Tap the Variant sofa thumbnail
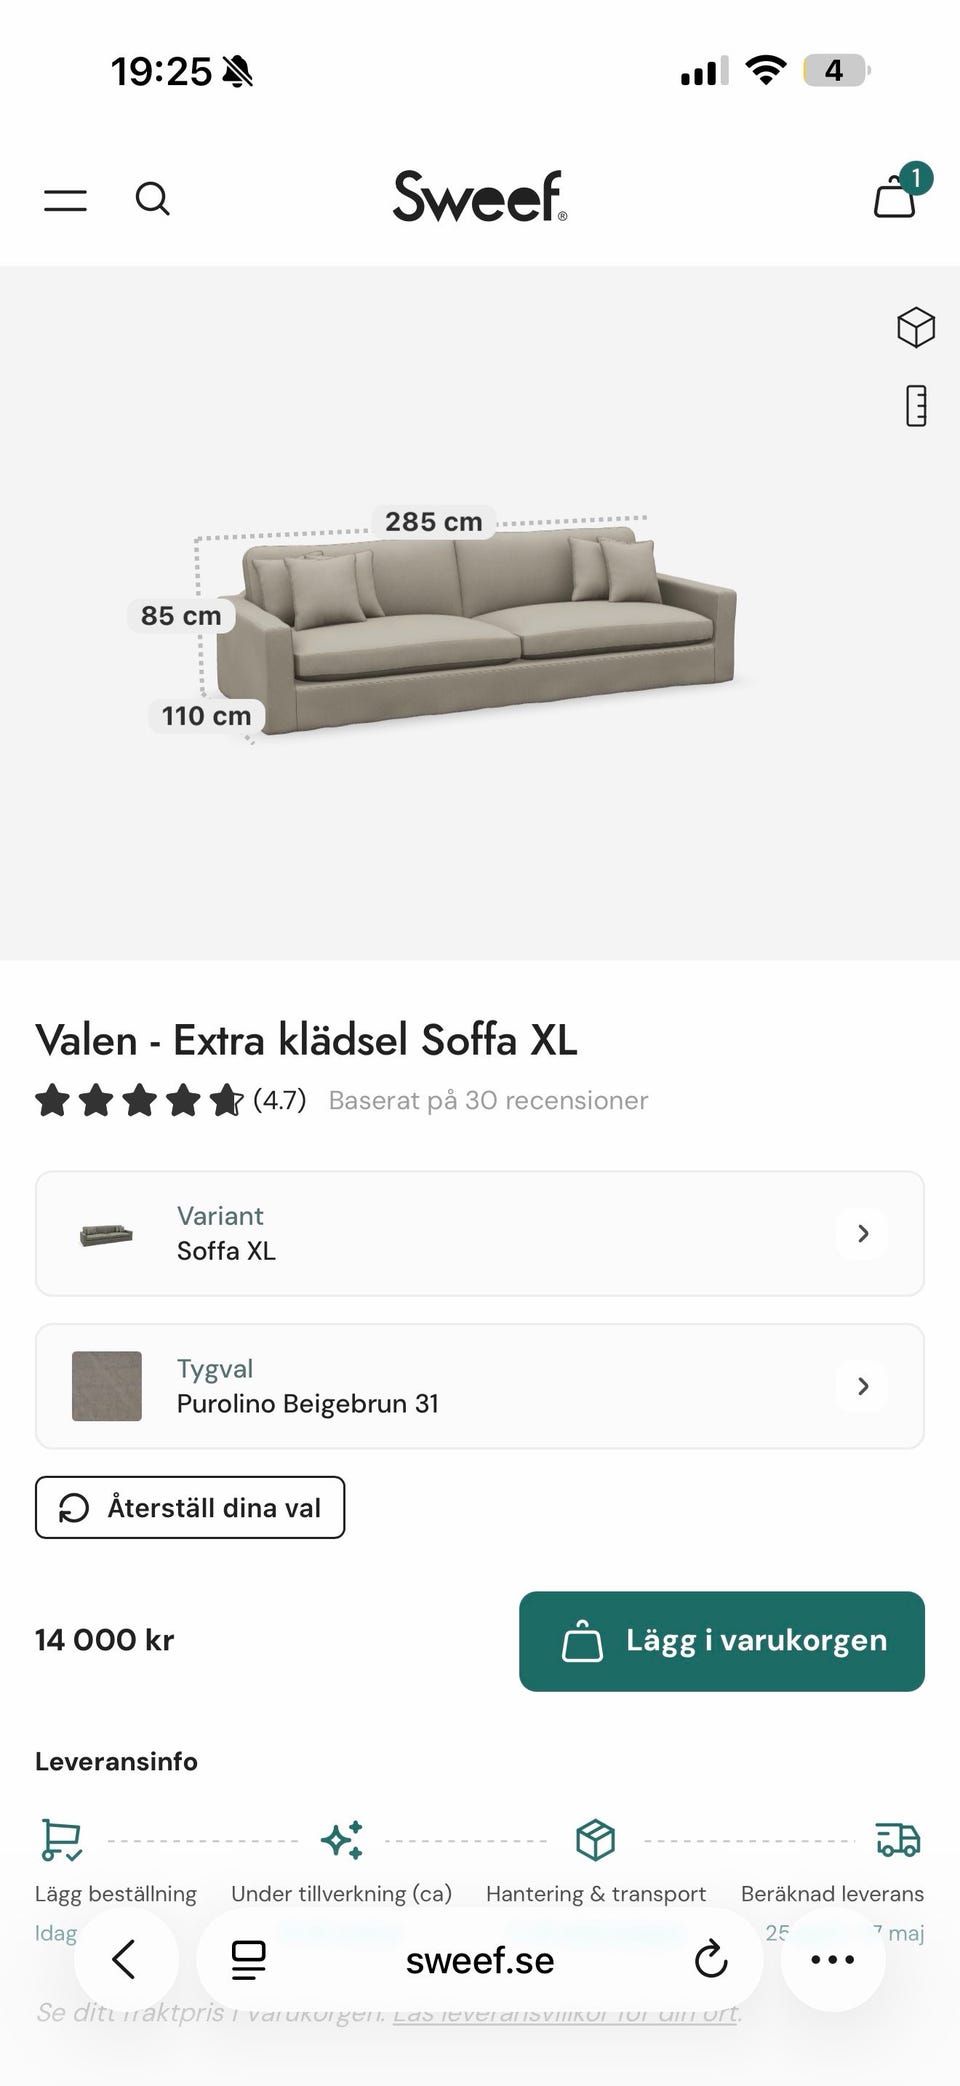 pos(106,1234)
